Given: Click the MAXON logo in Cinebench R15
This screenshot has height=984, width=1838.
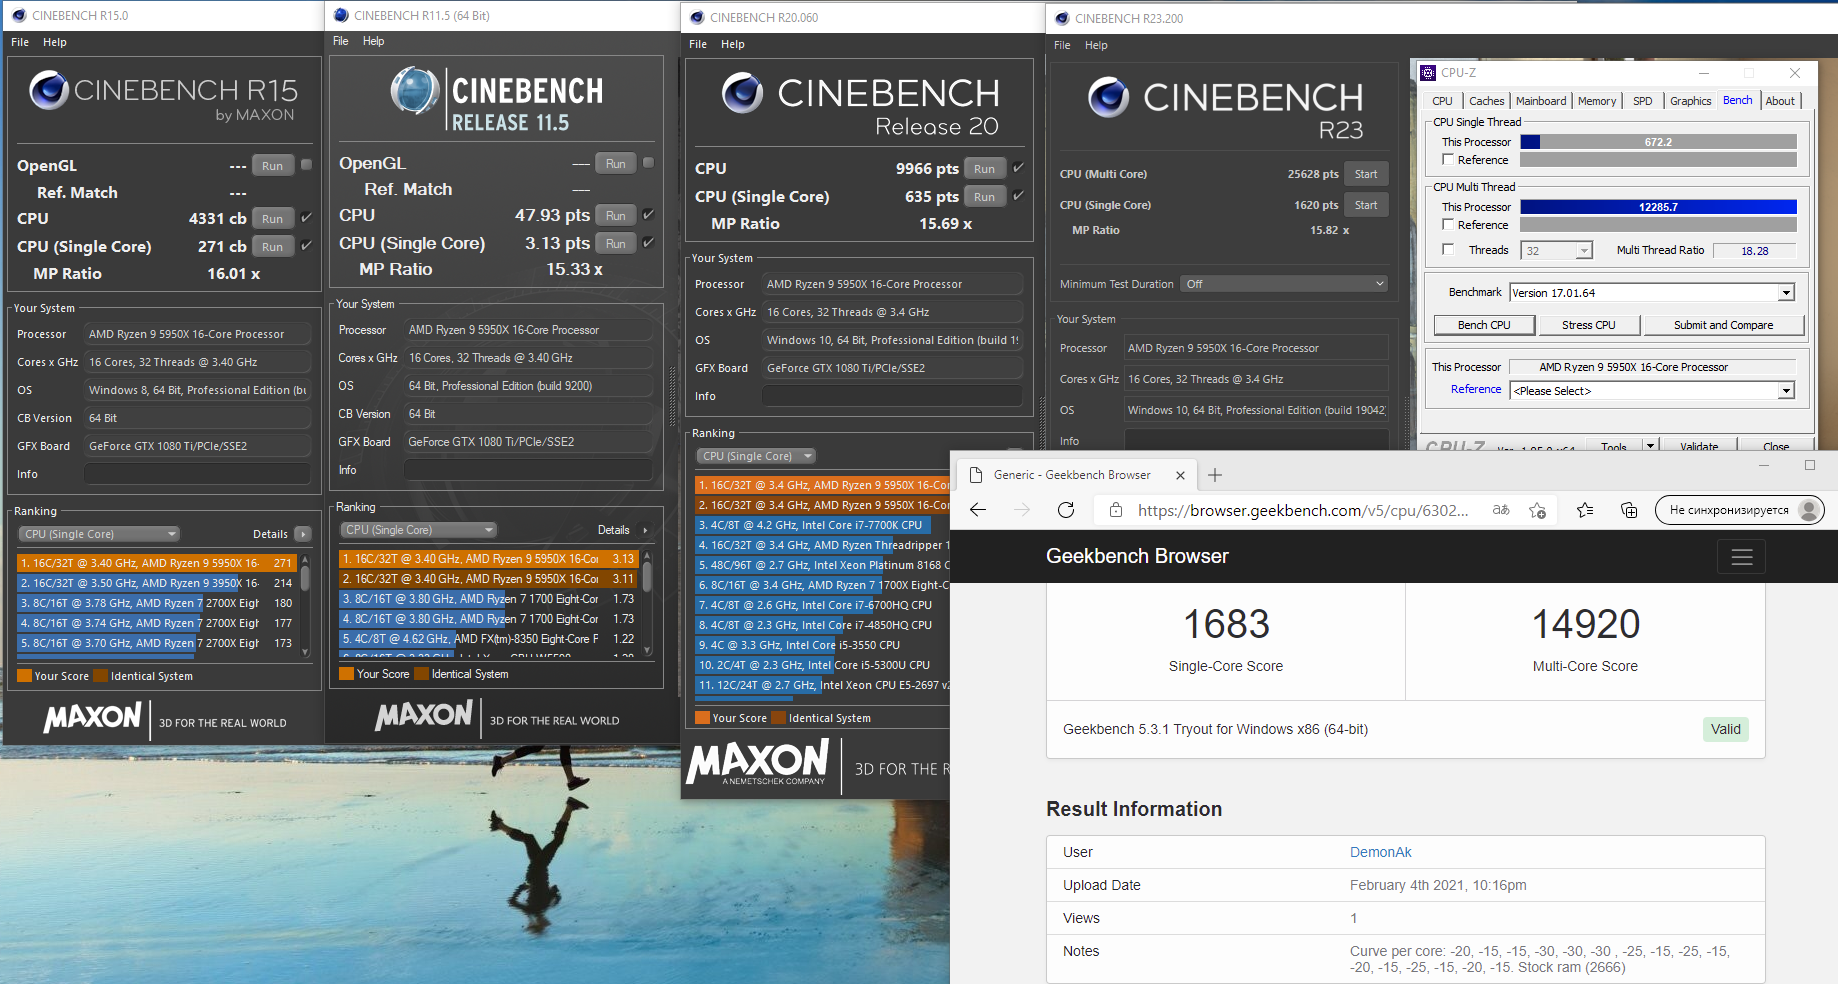Looking at the screenshot, I should coord(93,717).
